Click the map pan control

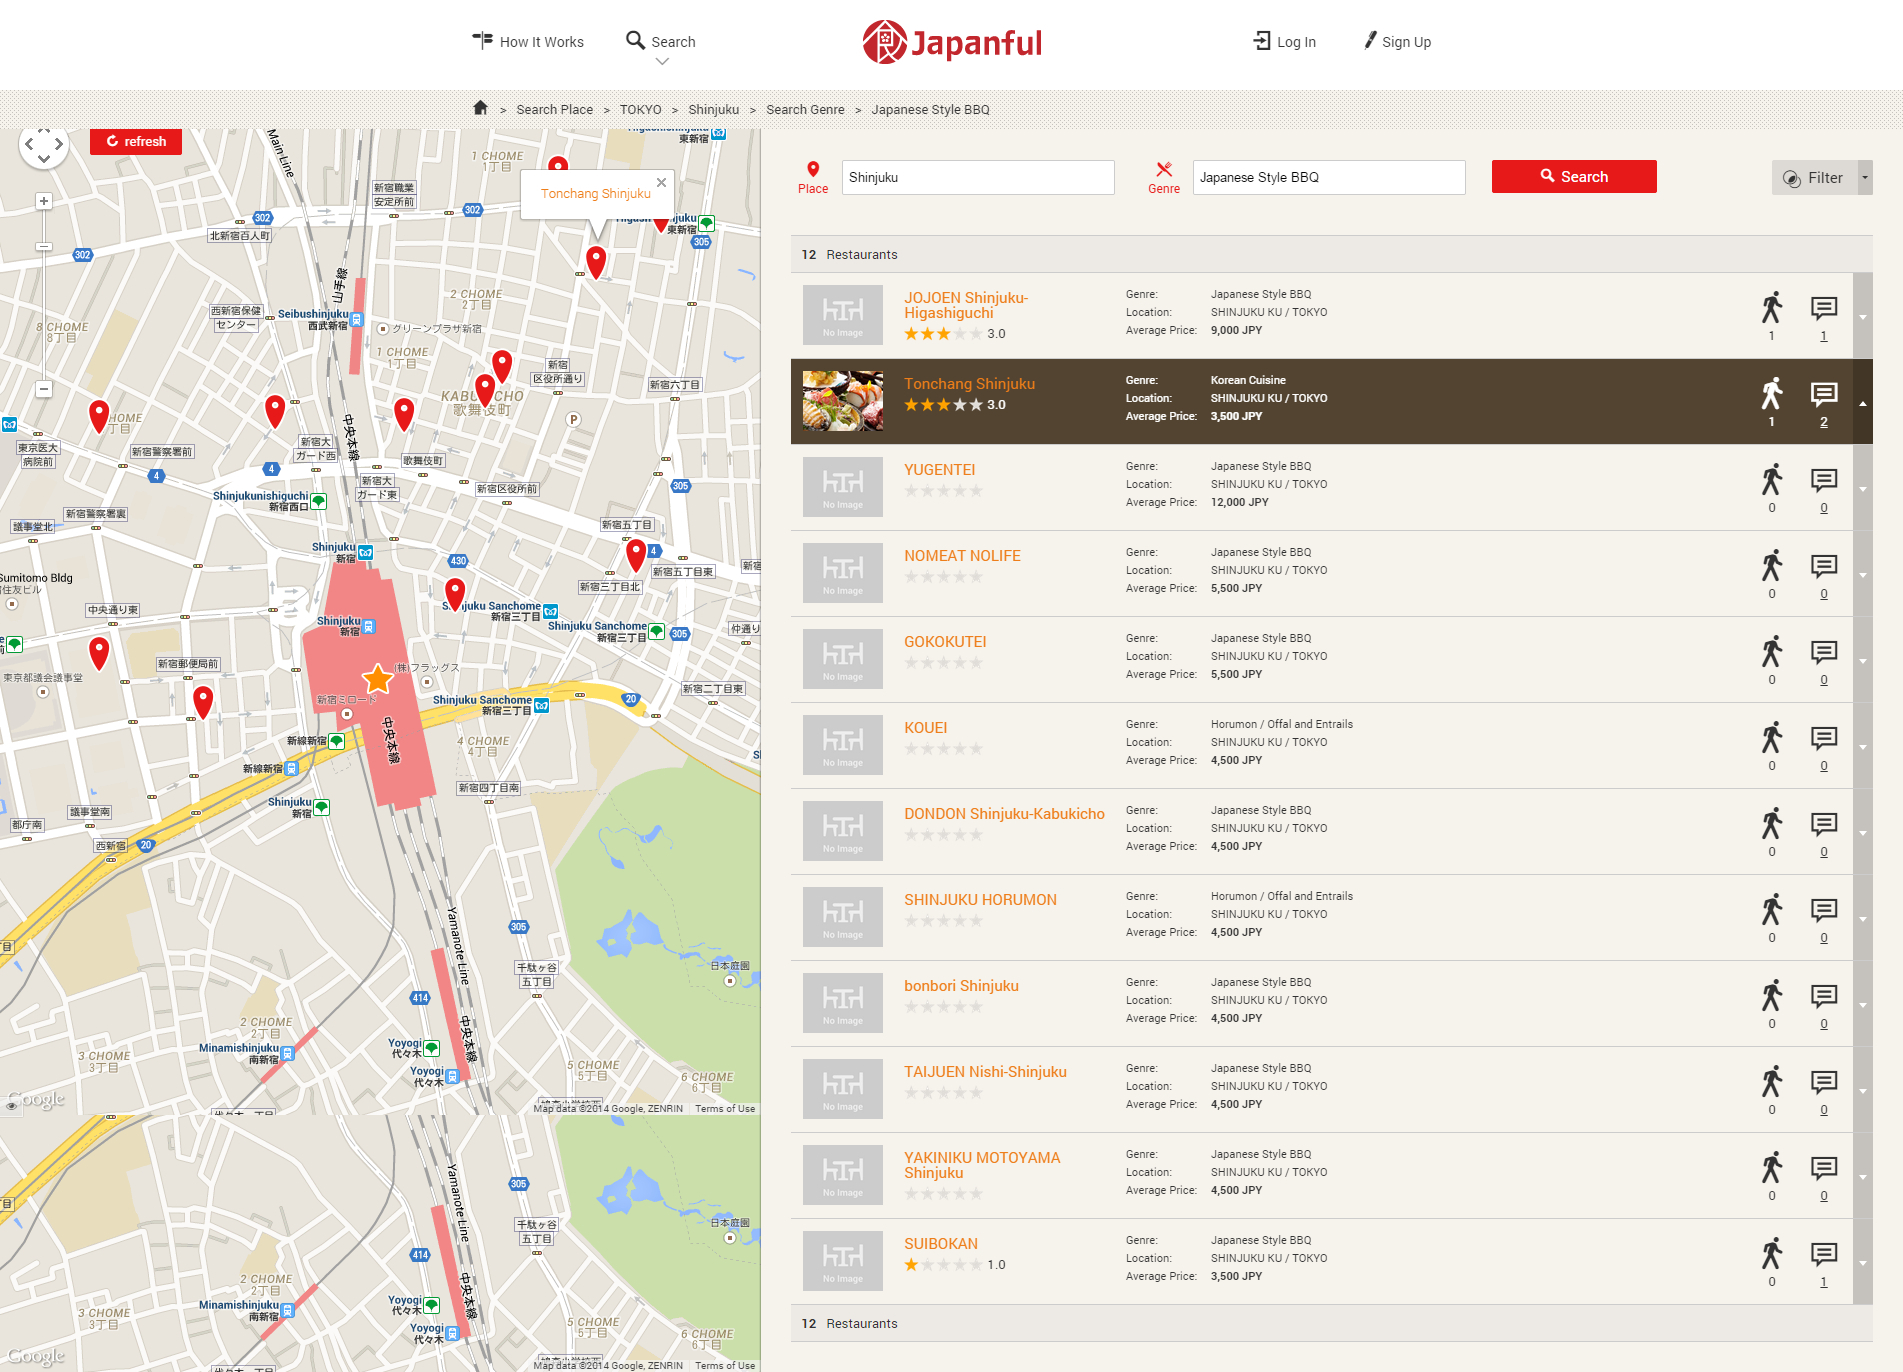44,145
